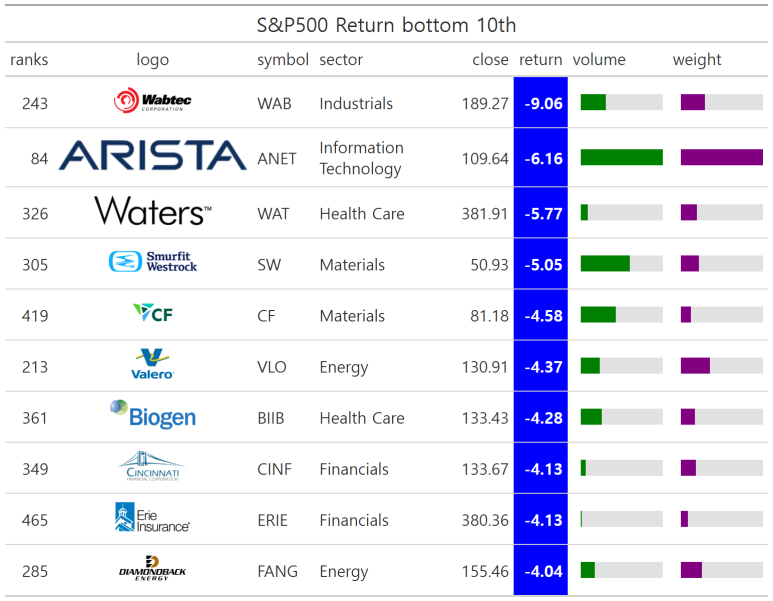
Task: Select the return value -4.04
Action: click(x=543, y=571)
